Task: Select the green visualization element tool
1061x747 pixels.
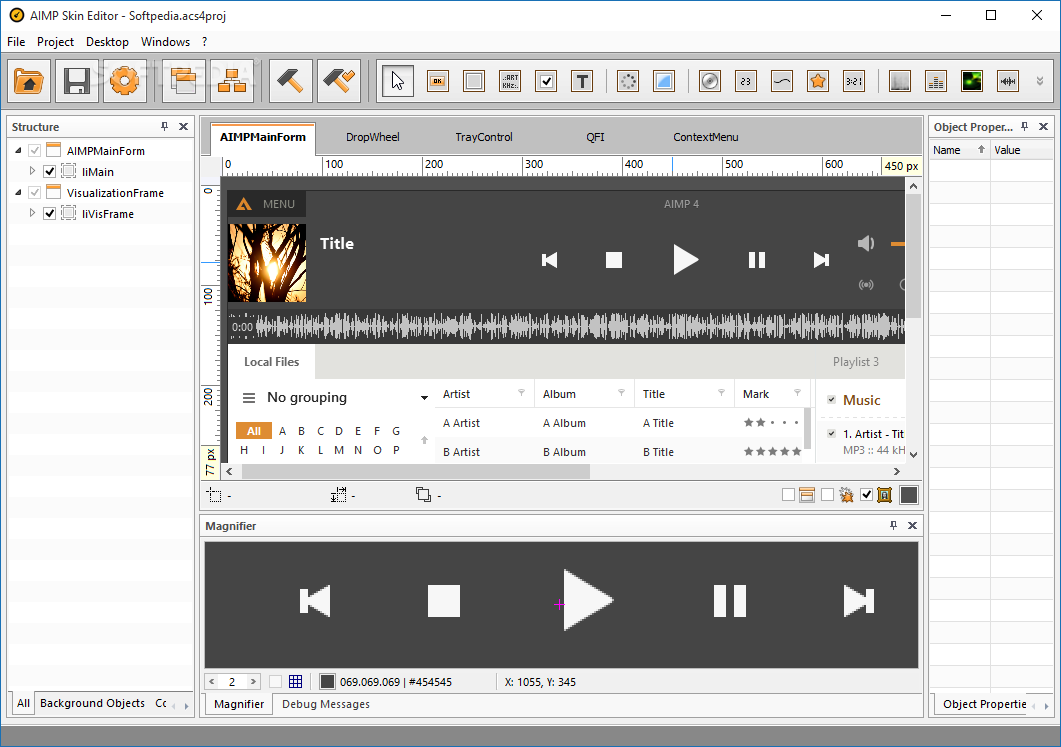Action: [972, 82]
